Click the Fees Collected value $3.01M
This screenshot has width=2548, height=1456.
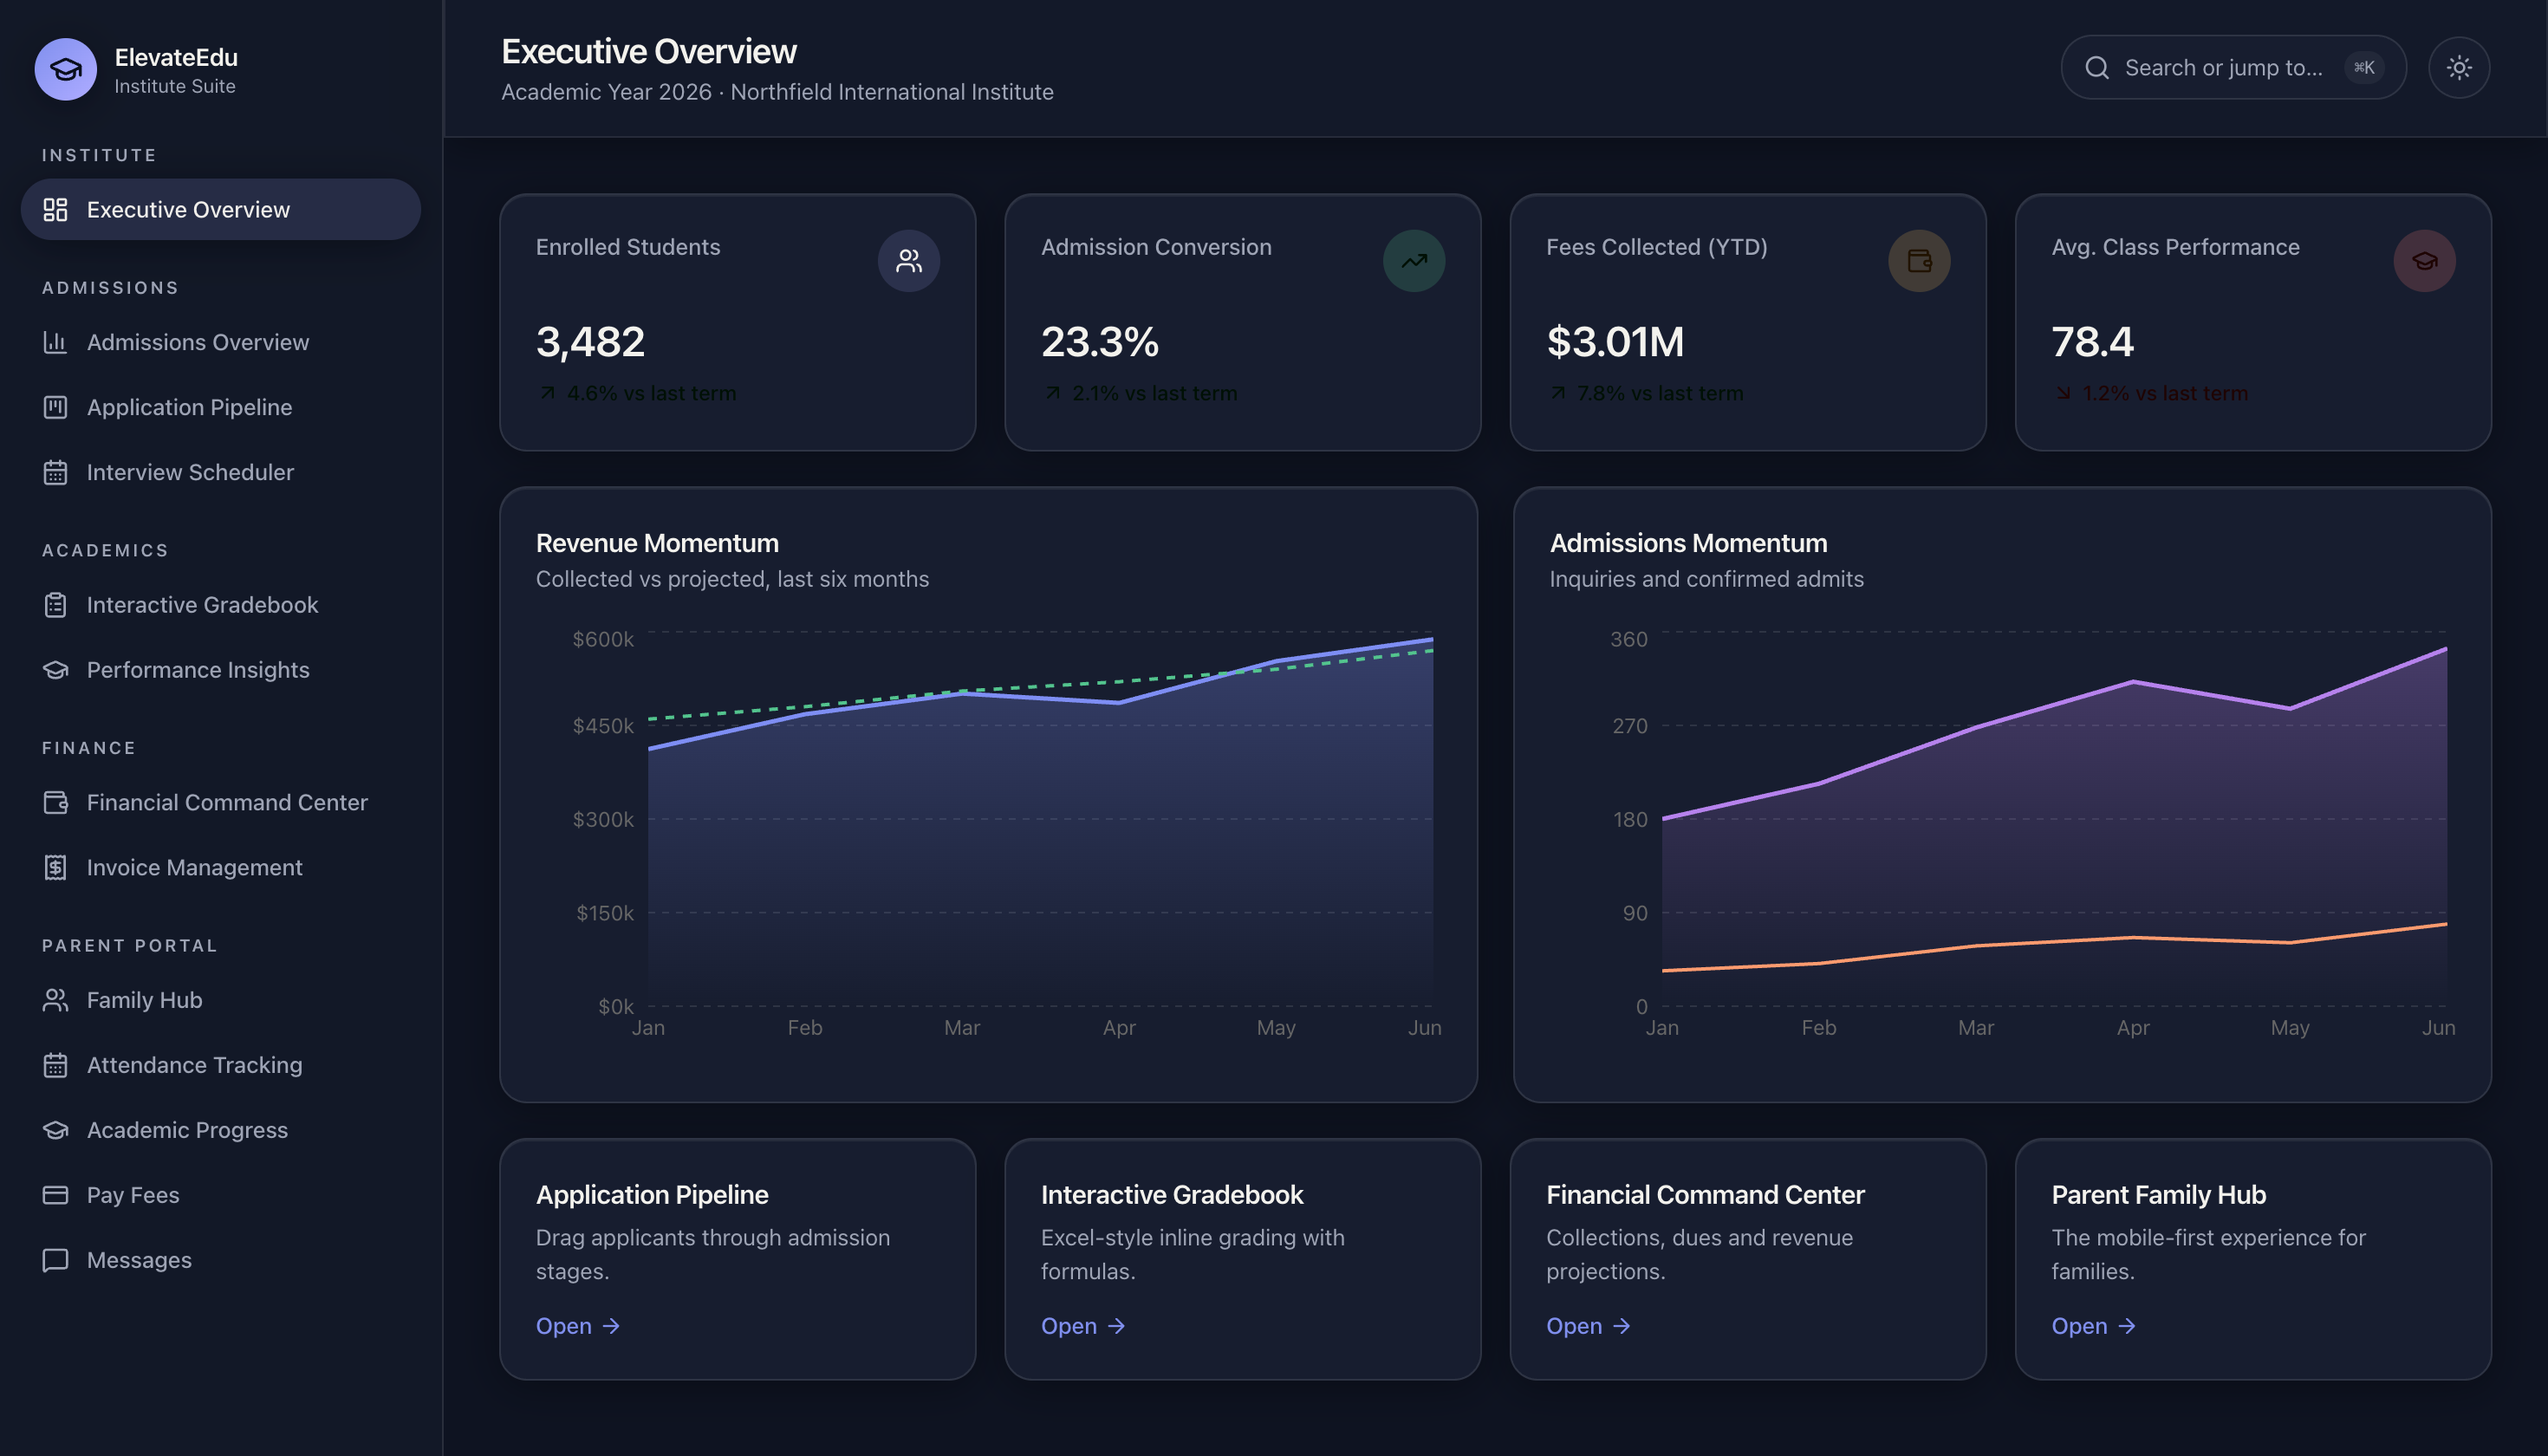tap(1615, 342)
